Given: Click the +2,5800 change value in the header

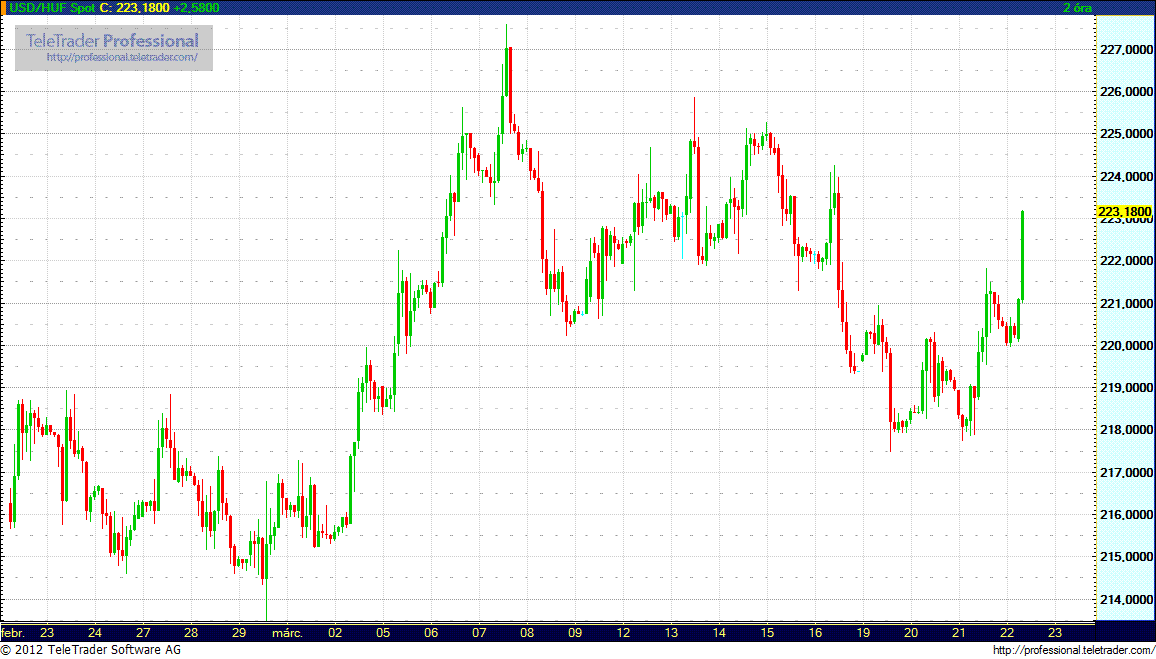Looking at the screenshot, I should [196, 7].
